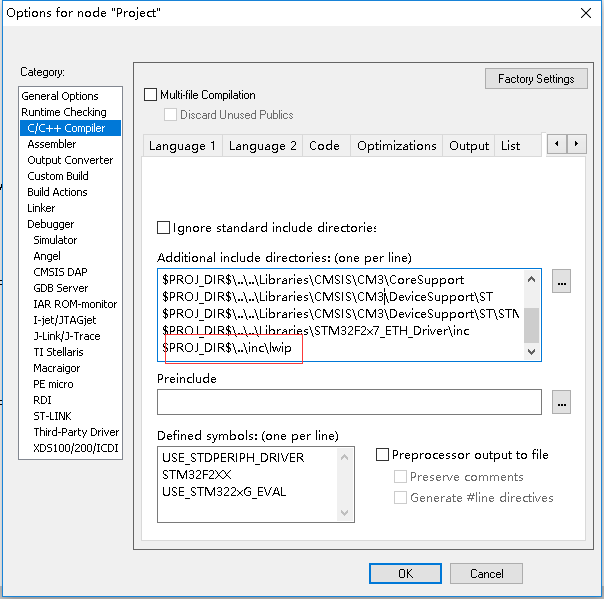Enable Multi-file Compilation checkbox

pyautogui.click(x=150, y=95)
